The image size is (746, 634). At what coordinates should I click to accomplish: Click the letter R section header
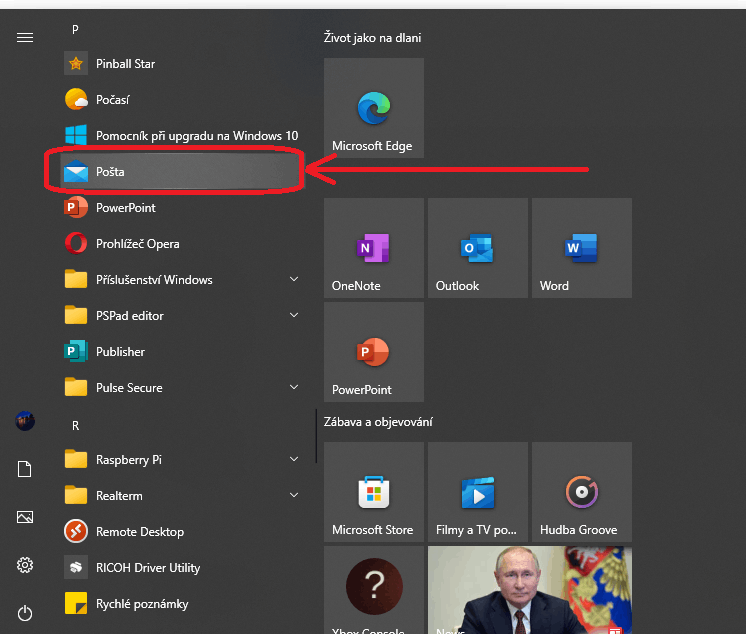75,426
